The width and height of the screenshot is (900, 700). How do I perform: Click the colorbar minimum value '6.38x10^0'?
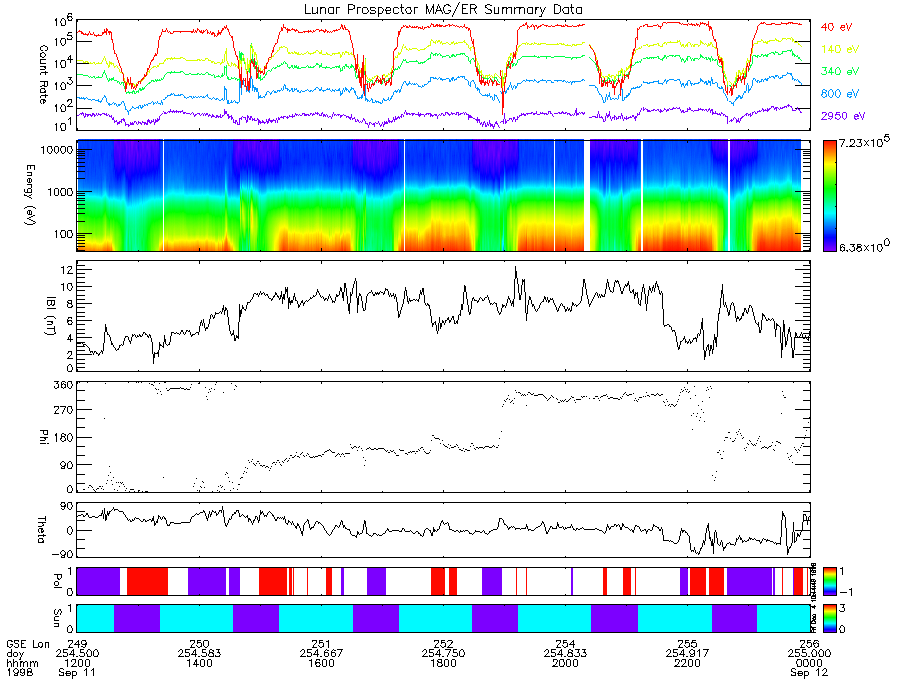click(x=864, y=247)
